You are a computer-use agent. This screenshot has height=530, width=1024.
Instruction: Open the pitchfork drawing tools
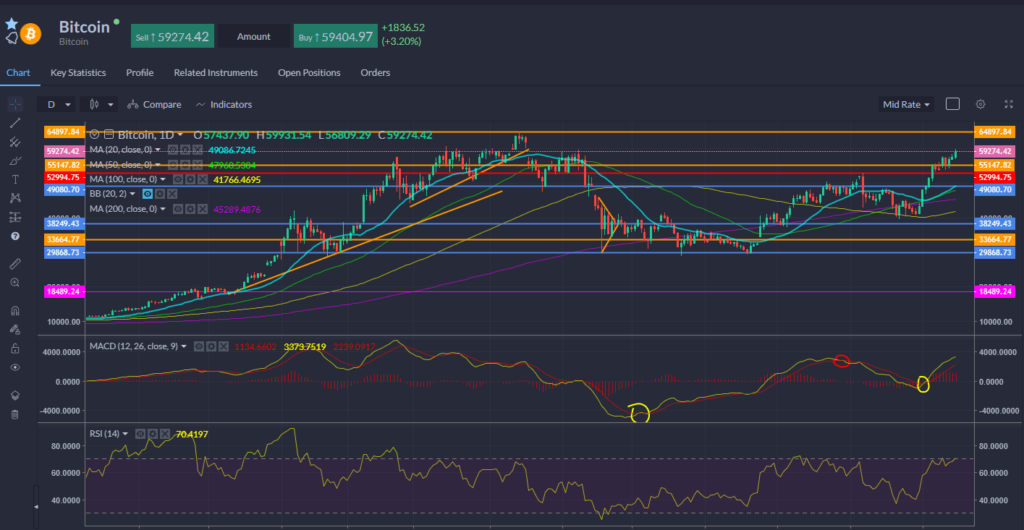pos(15,142)
